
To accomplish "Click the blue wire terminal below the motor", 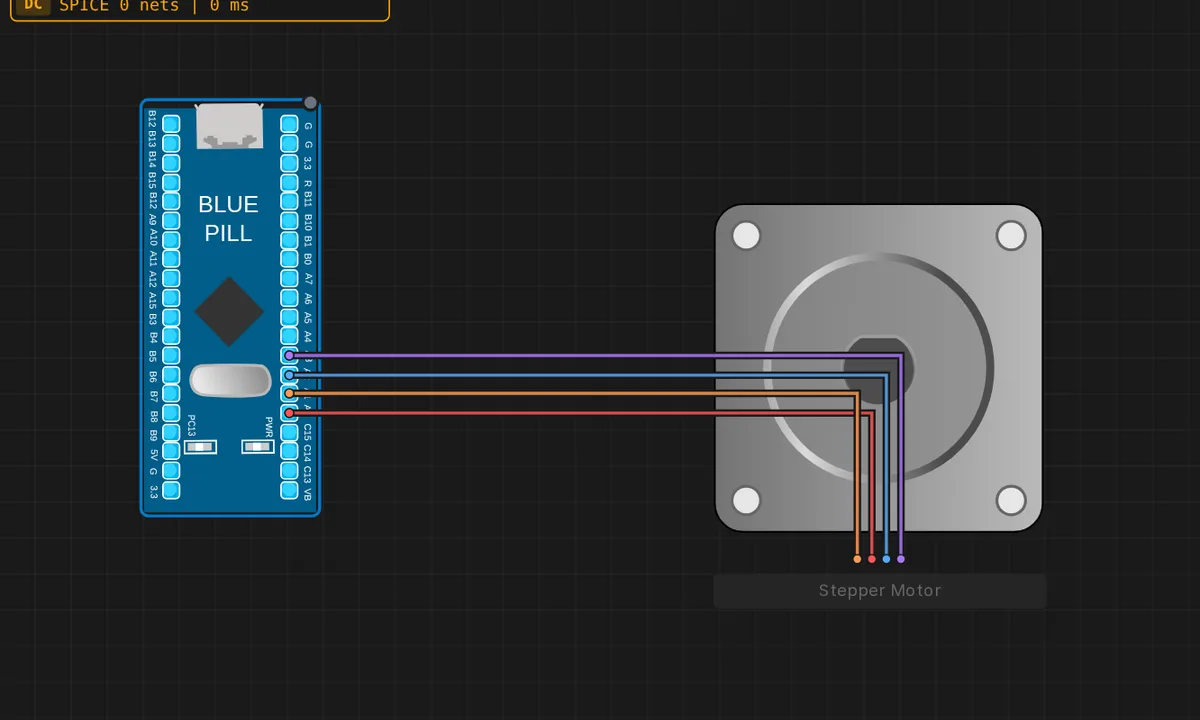I will (886, 559).
